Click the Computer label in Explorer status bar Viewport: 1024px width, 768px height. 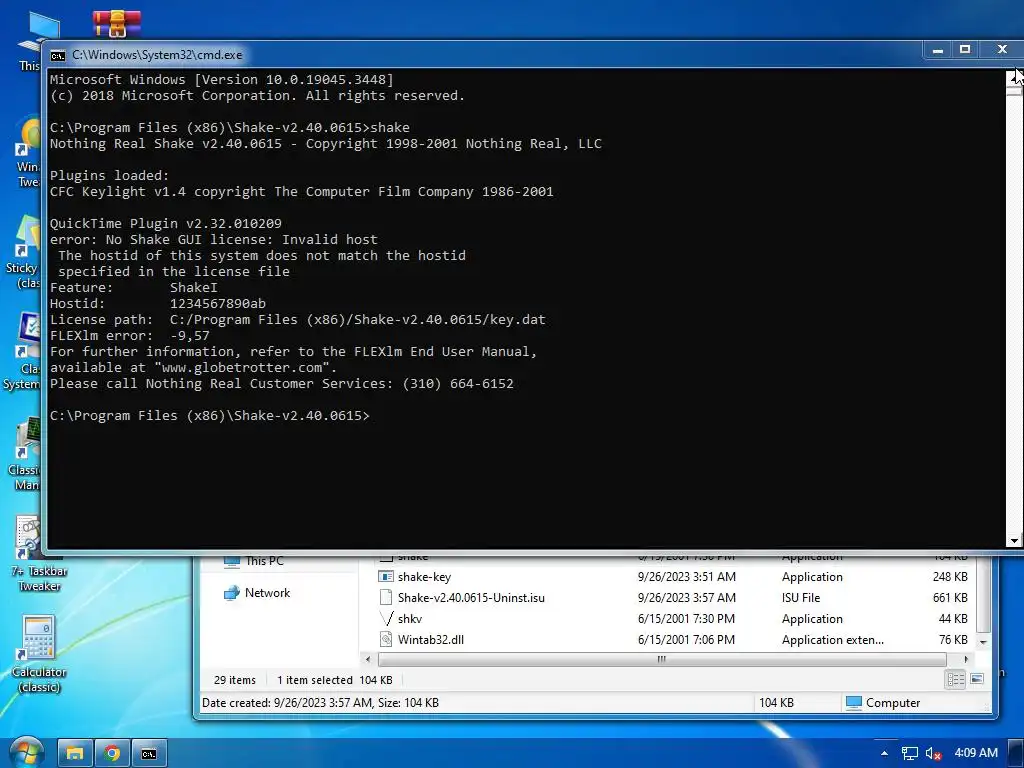892,703
